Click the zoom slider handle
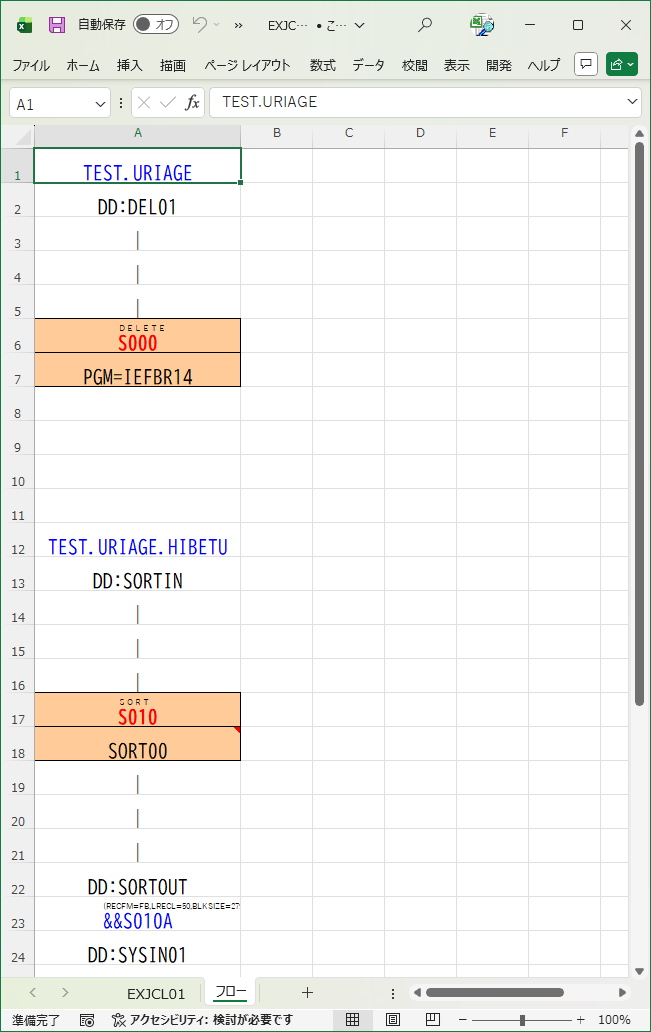Screen dimensions: 651x1032 coord(521,1020)
